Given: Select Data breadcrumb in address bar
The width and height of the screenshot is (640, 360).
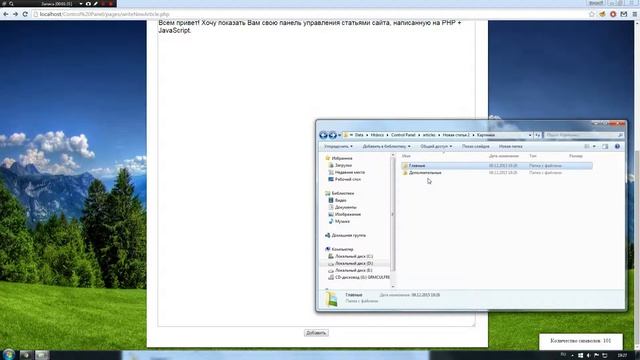Looking at the screenshot, I should coord(359,135).
